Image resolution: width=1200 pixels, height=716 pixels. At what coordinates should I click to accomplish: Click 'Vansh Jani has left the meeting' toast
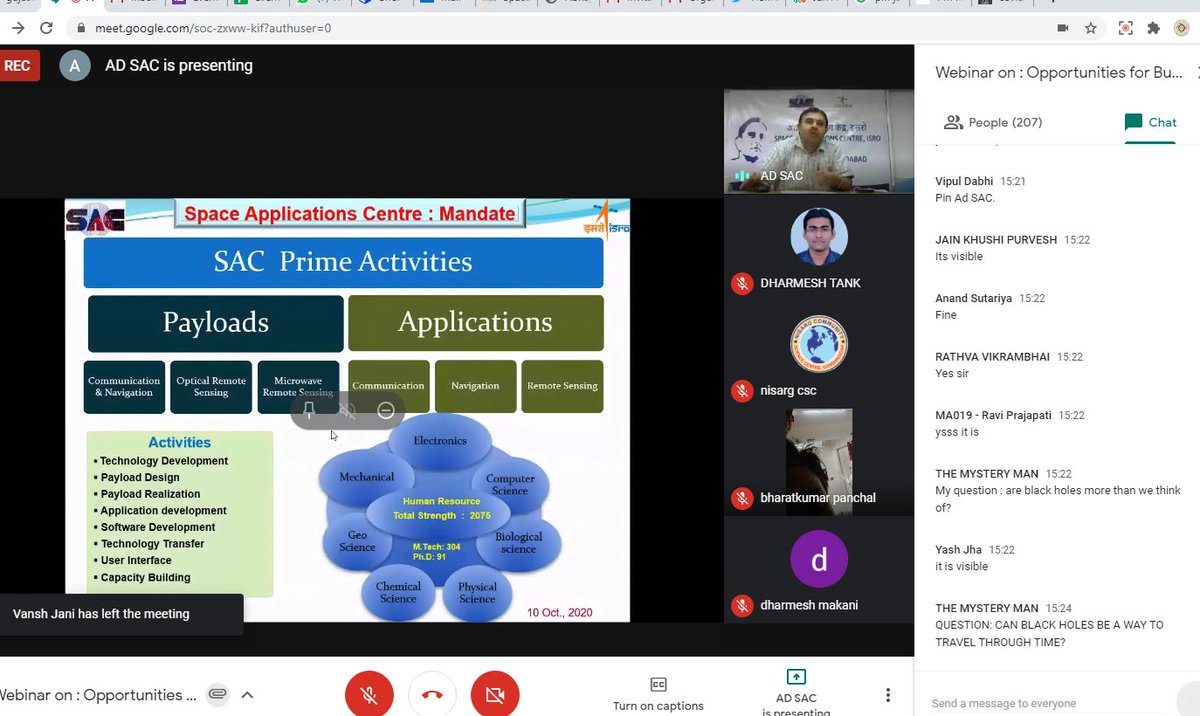click(x=121, y=614)
